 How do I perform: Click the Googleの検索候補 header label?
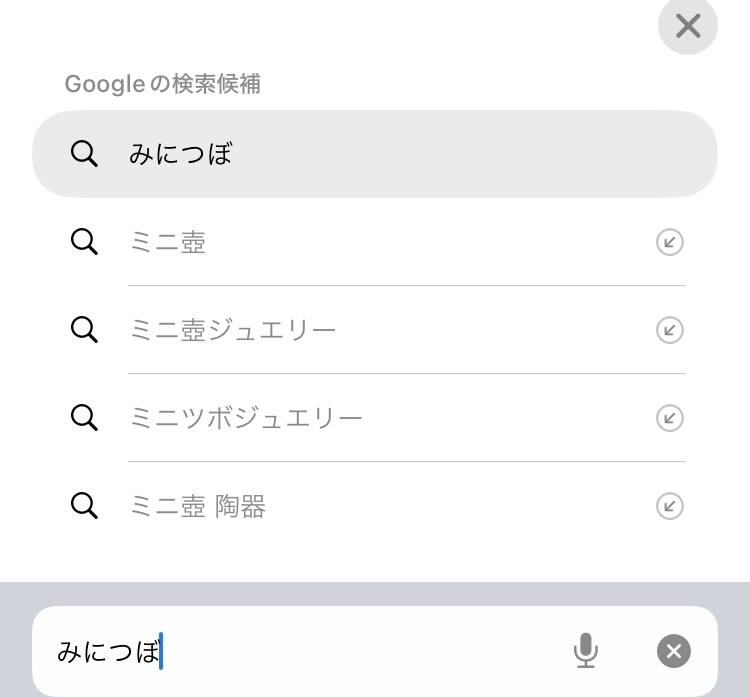163,84
